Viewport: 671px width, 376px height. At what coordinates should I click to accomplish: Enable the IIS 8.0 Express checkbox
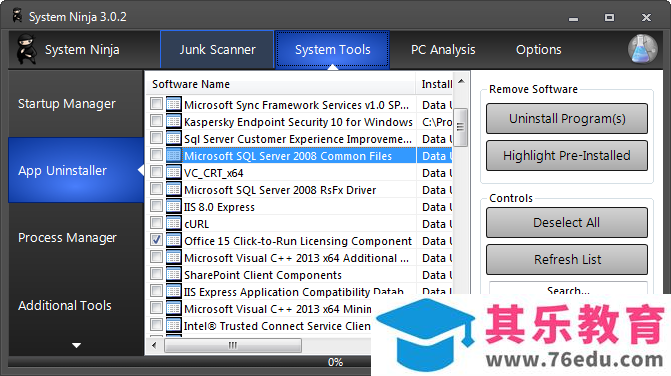(156, 206)
